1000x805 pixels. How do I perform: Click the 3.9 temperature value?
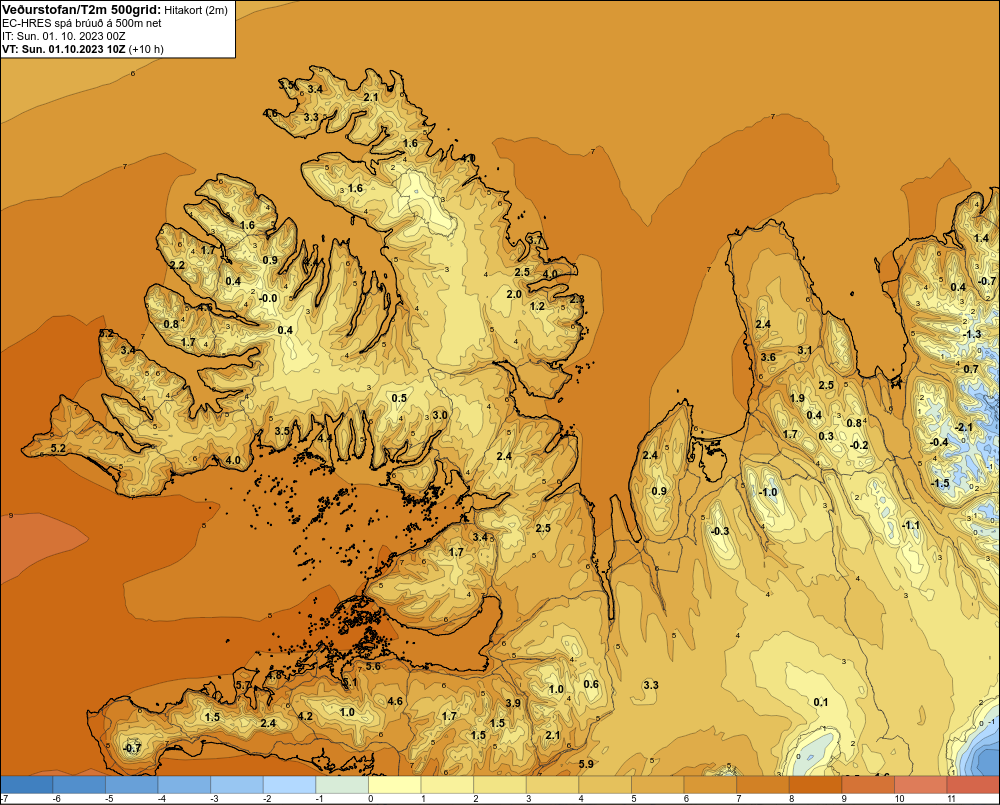(513, 703)
